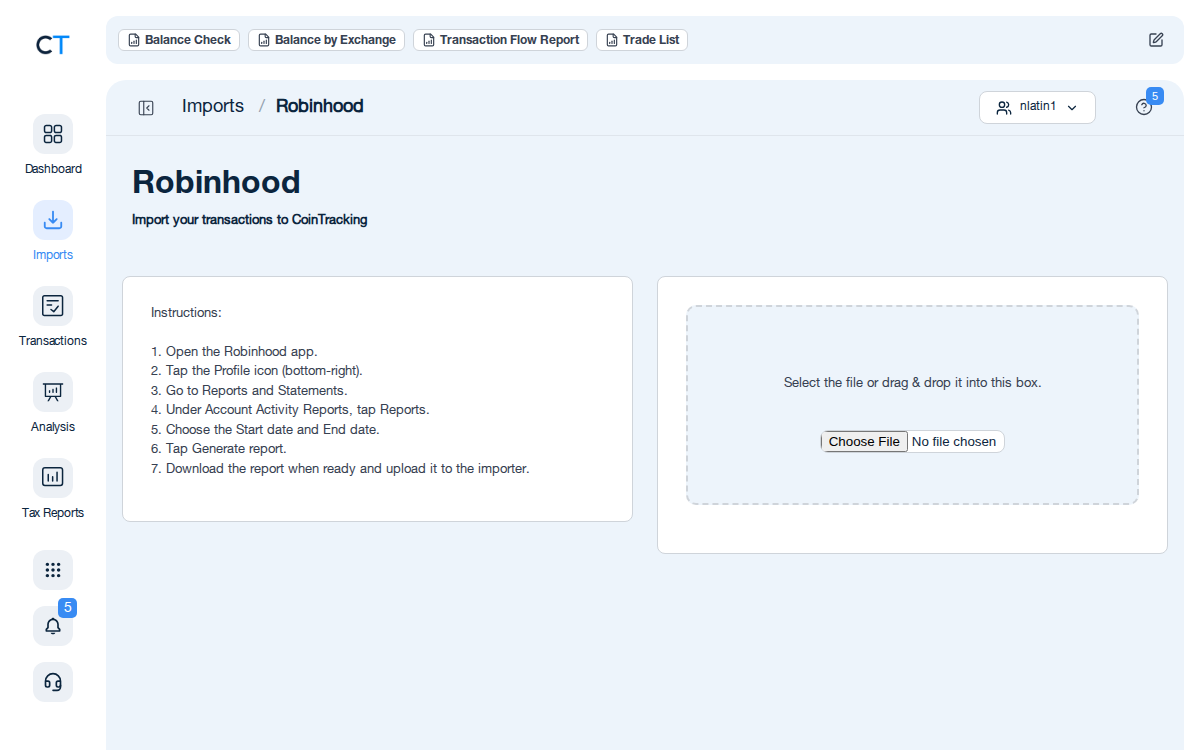This screenshot has width=1200, height=750.
Task: Open the Transaction Flow Report shortcut
Action: [x=500, y=40]
